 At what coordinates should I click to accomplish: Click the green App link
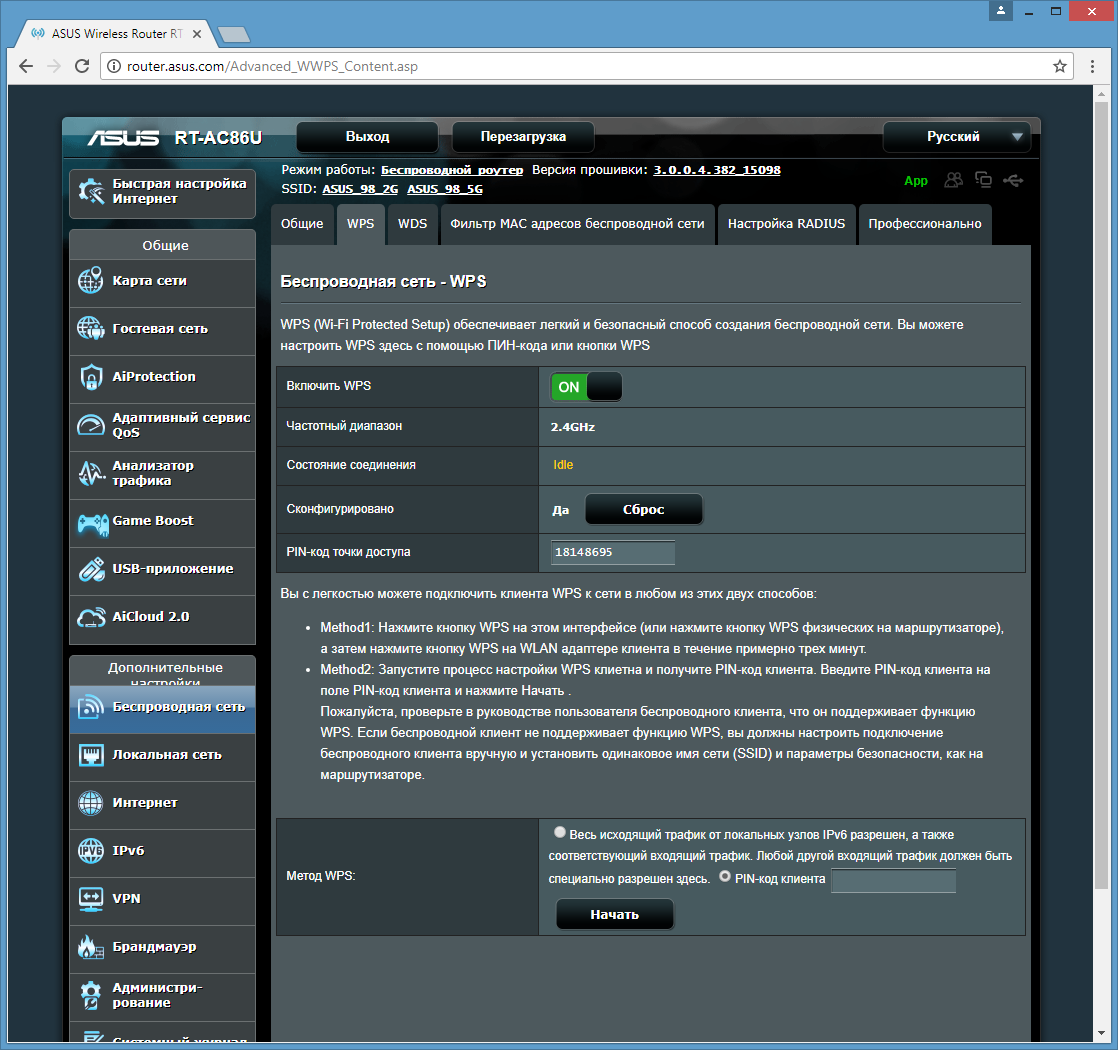(x=916, y=181)
